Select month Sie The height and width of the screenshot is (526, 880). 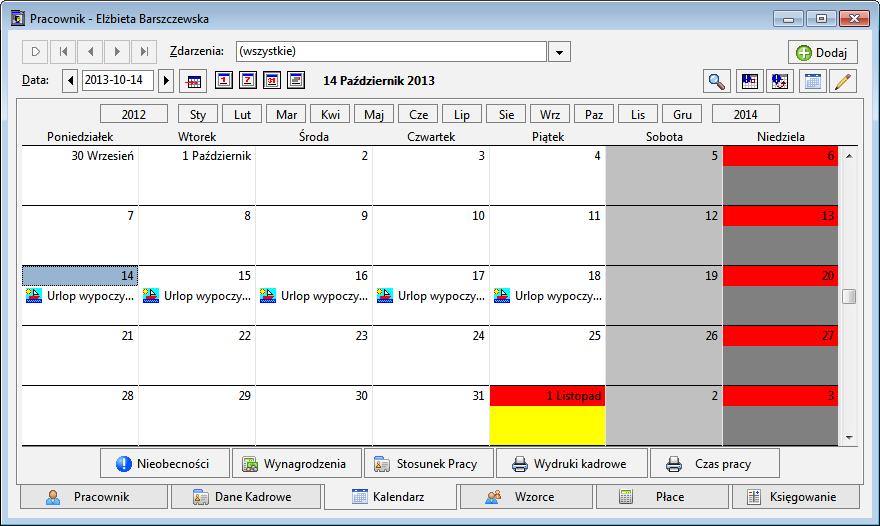(506, 114)
